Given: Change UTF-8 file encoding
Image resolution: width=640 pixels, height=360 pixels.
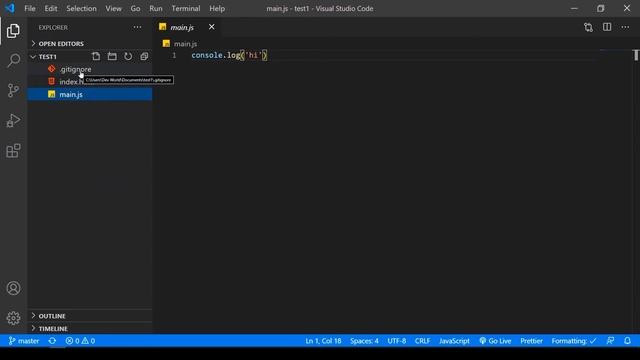Looking at the screenshot, I should pos(397,341).
